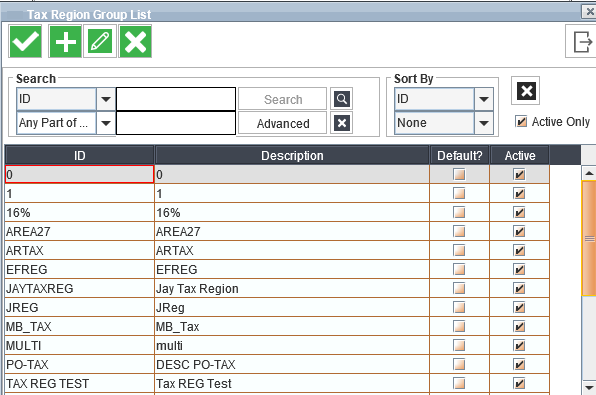Screen dimensions: 596x395
Task: Toggle the Active Only checkbox
Action: (521, 122)
